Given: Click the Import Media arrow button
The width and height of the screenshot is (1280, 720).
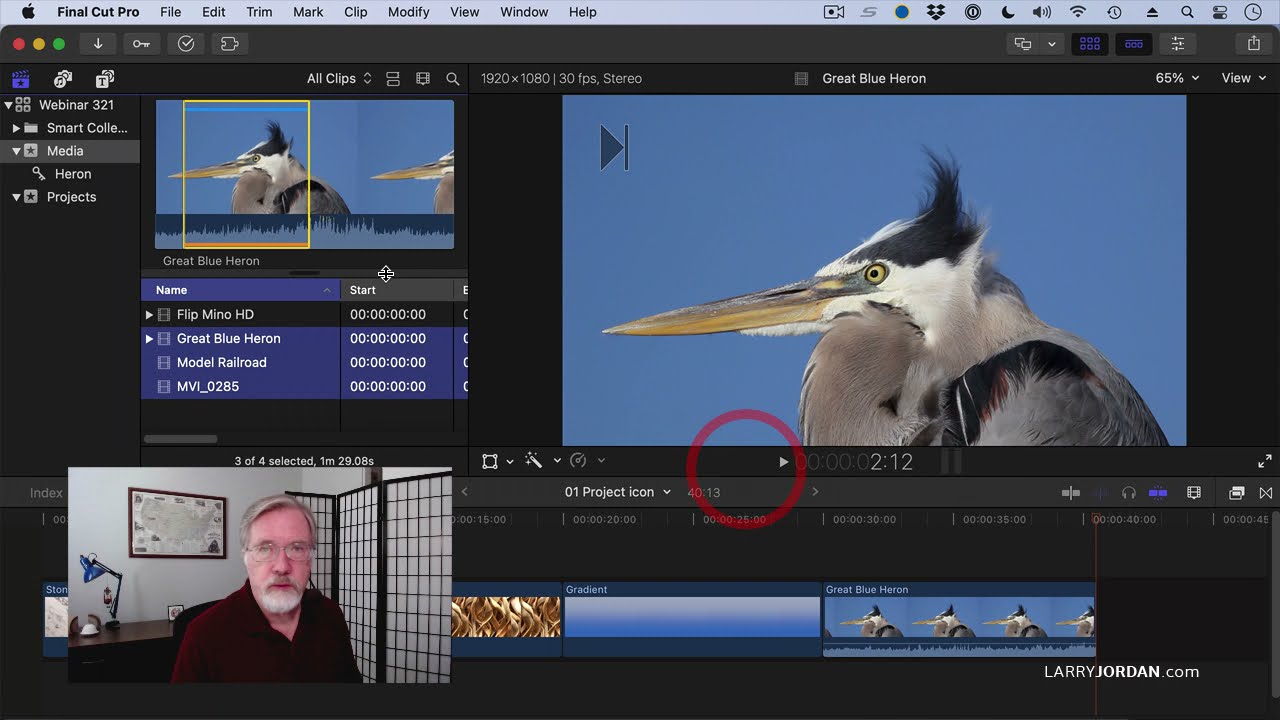Looking at the screenshot, I should [x=98, y=44].
